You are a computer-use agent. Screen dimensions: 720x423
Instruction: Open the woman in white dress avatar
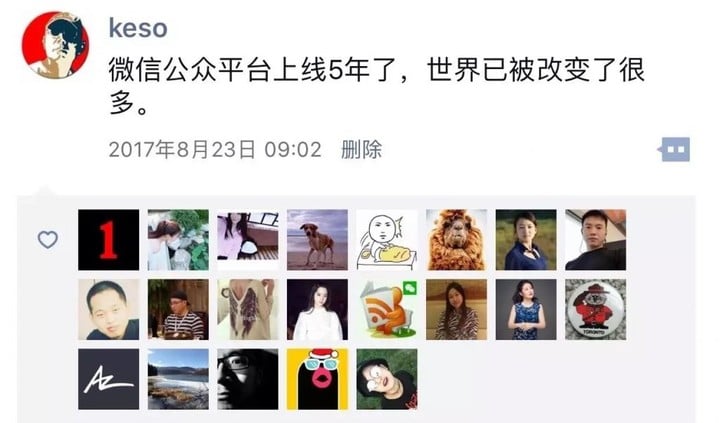(317, 310)
